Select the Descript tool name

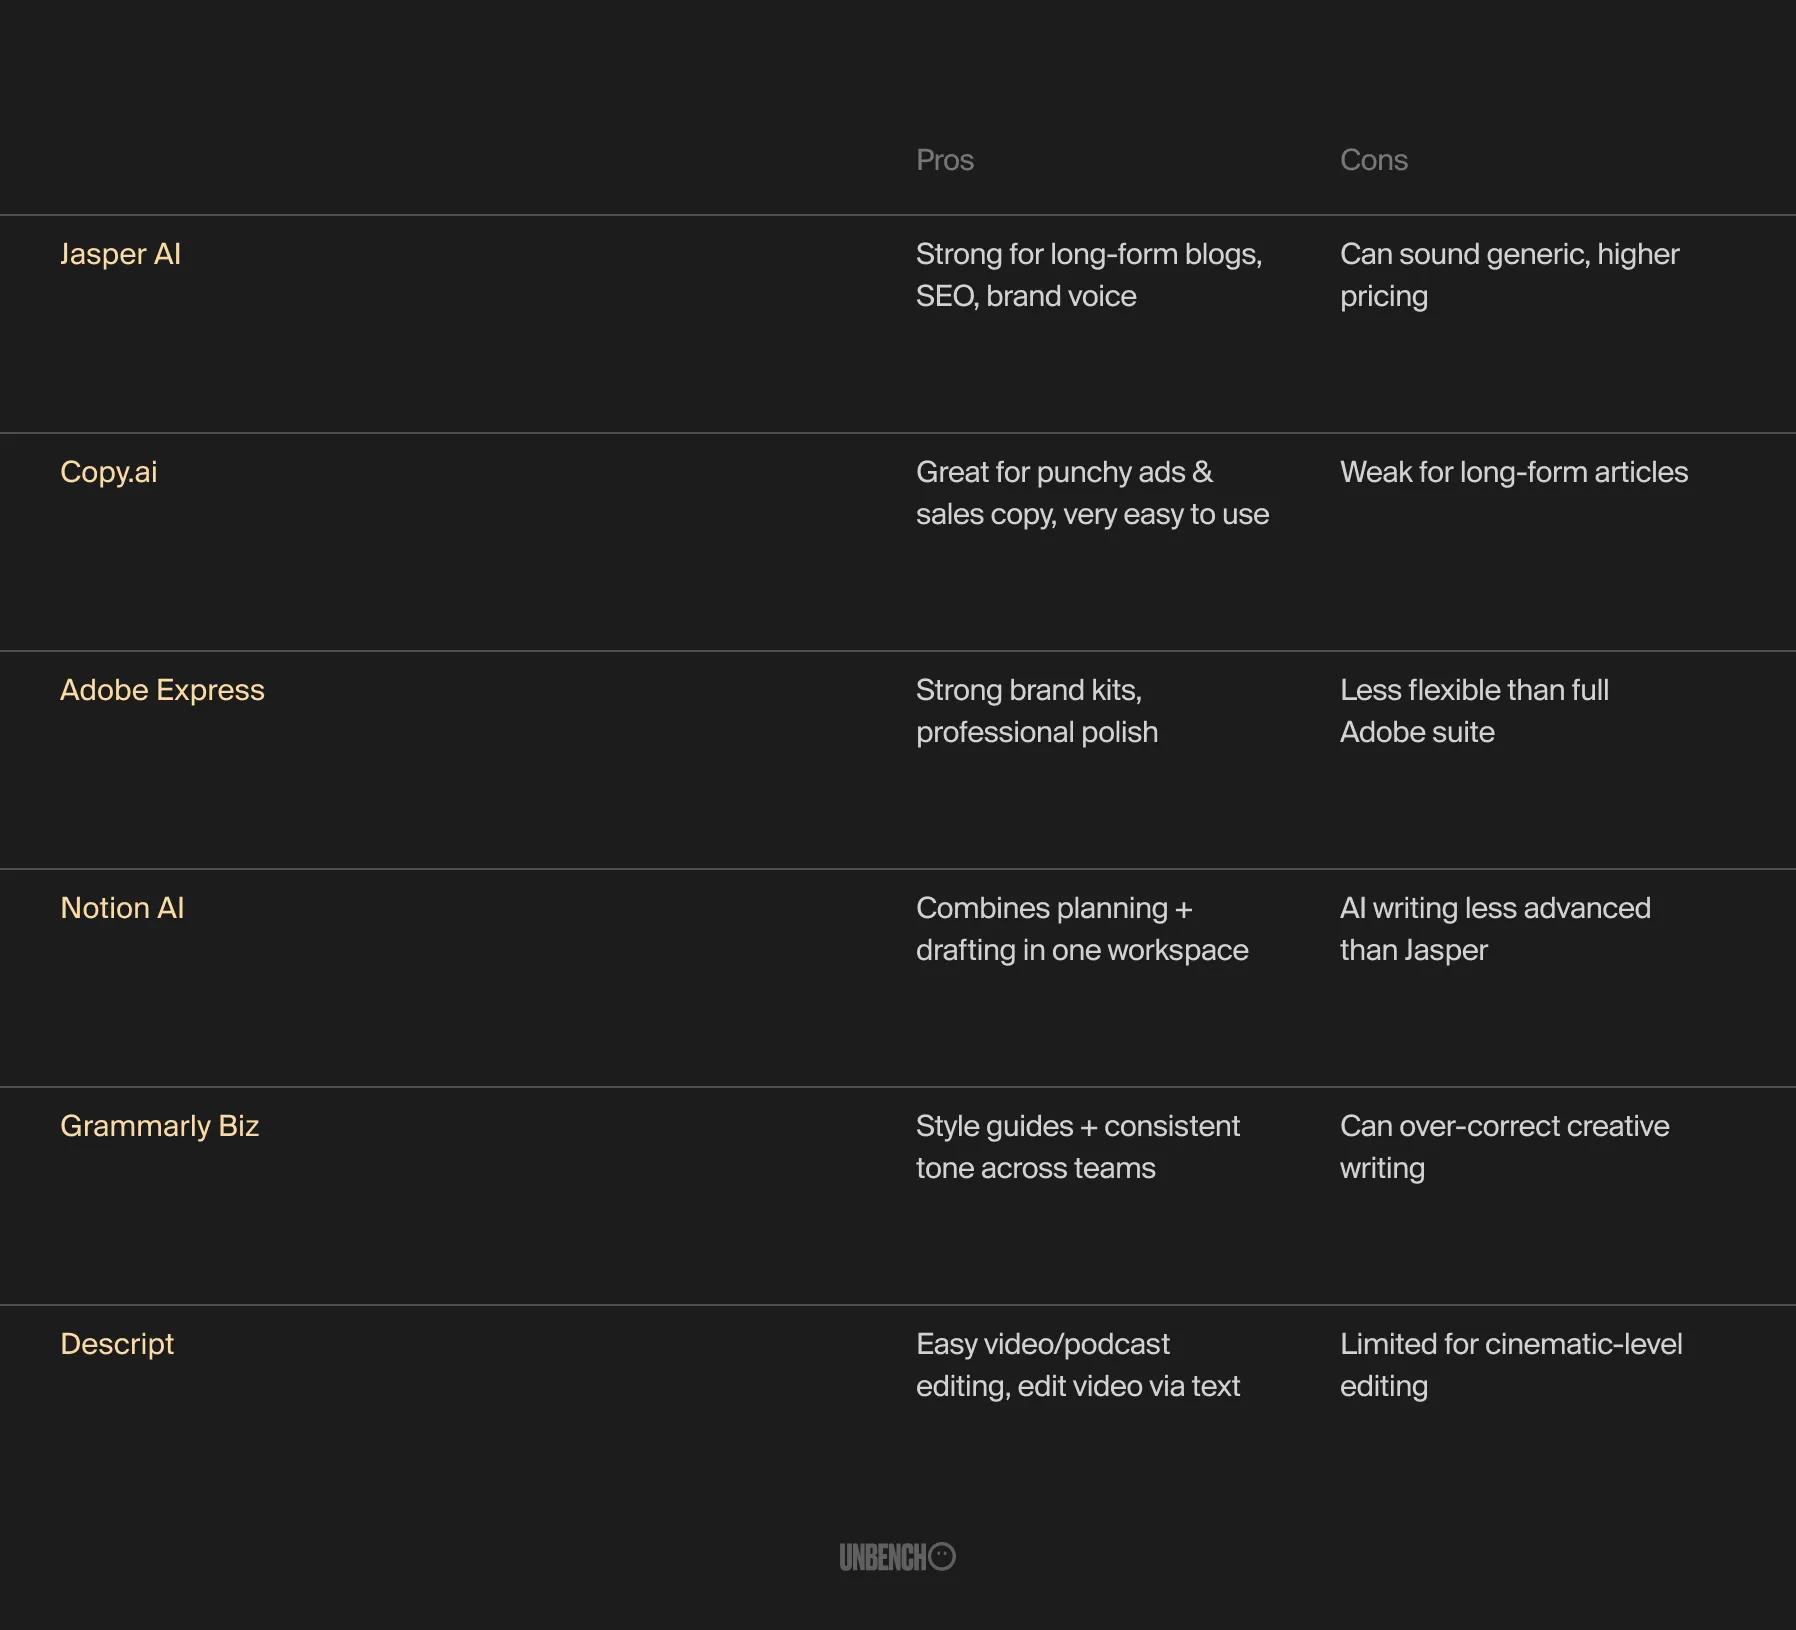click(117, 1344)
